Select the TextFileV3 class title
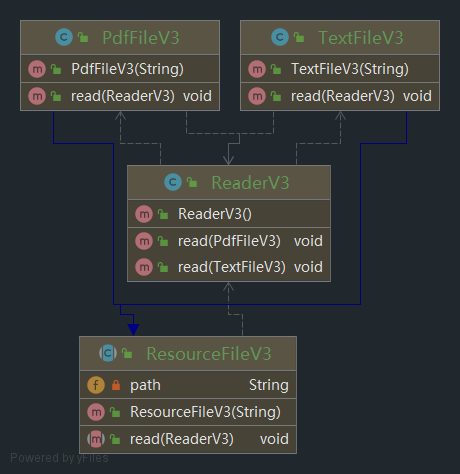This screenshot has width=460, height=474. coord(361,37)
